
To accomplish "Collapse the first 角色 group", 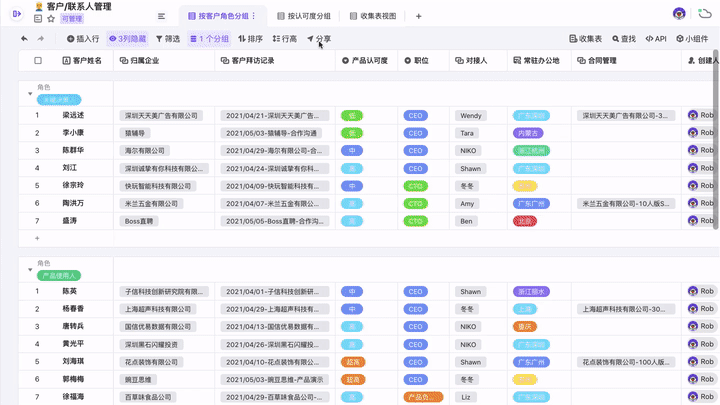I will click(30, 94).
